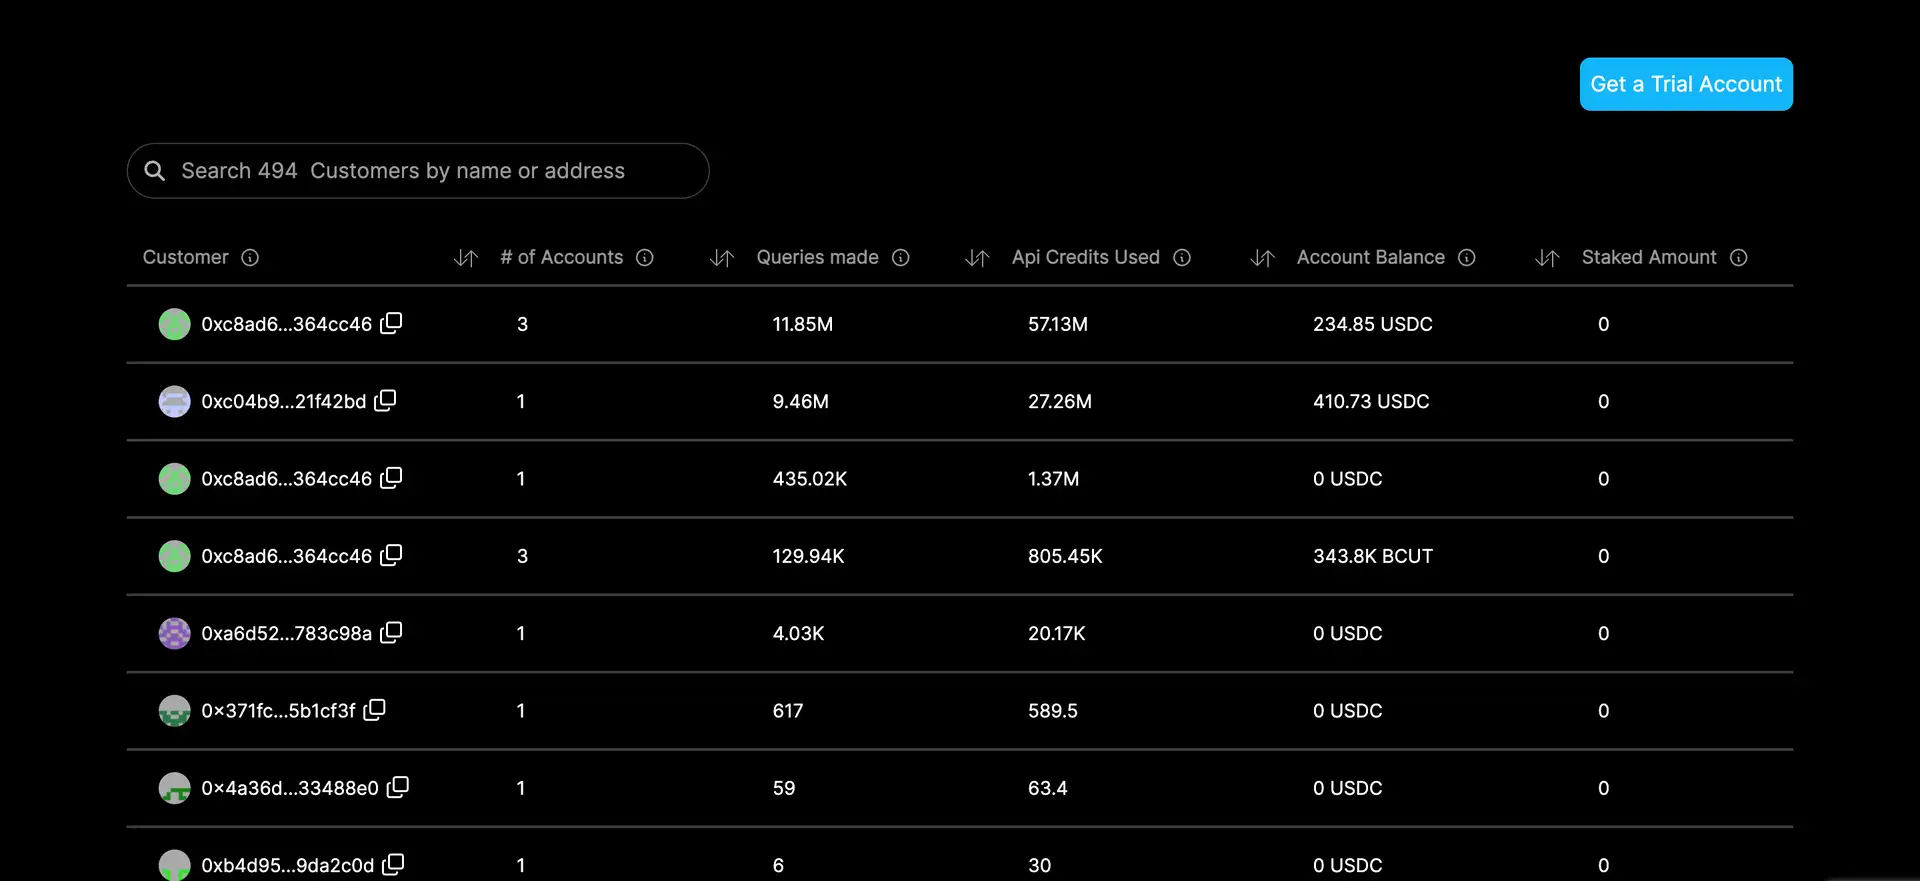Sort table by # of Accounts
This screenshot has width=1920, height=881.
tap(466, 258)
